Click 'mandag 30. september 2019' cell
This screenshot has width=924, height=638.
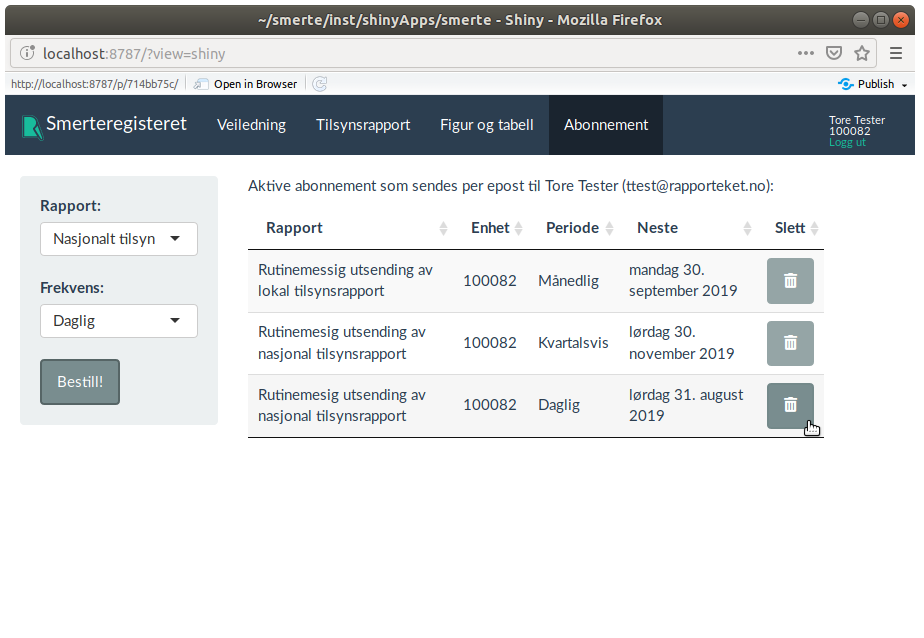click(x=688, y=281)
